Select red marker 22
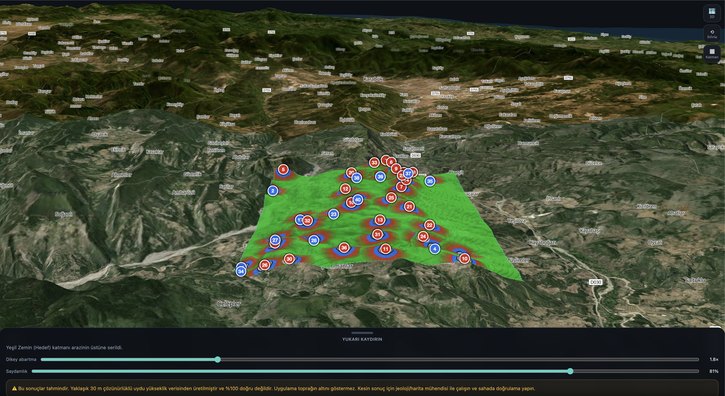The image size is (725, 396). point(430,225)
